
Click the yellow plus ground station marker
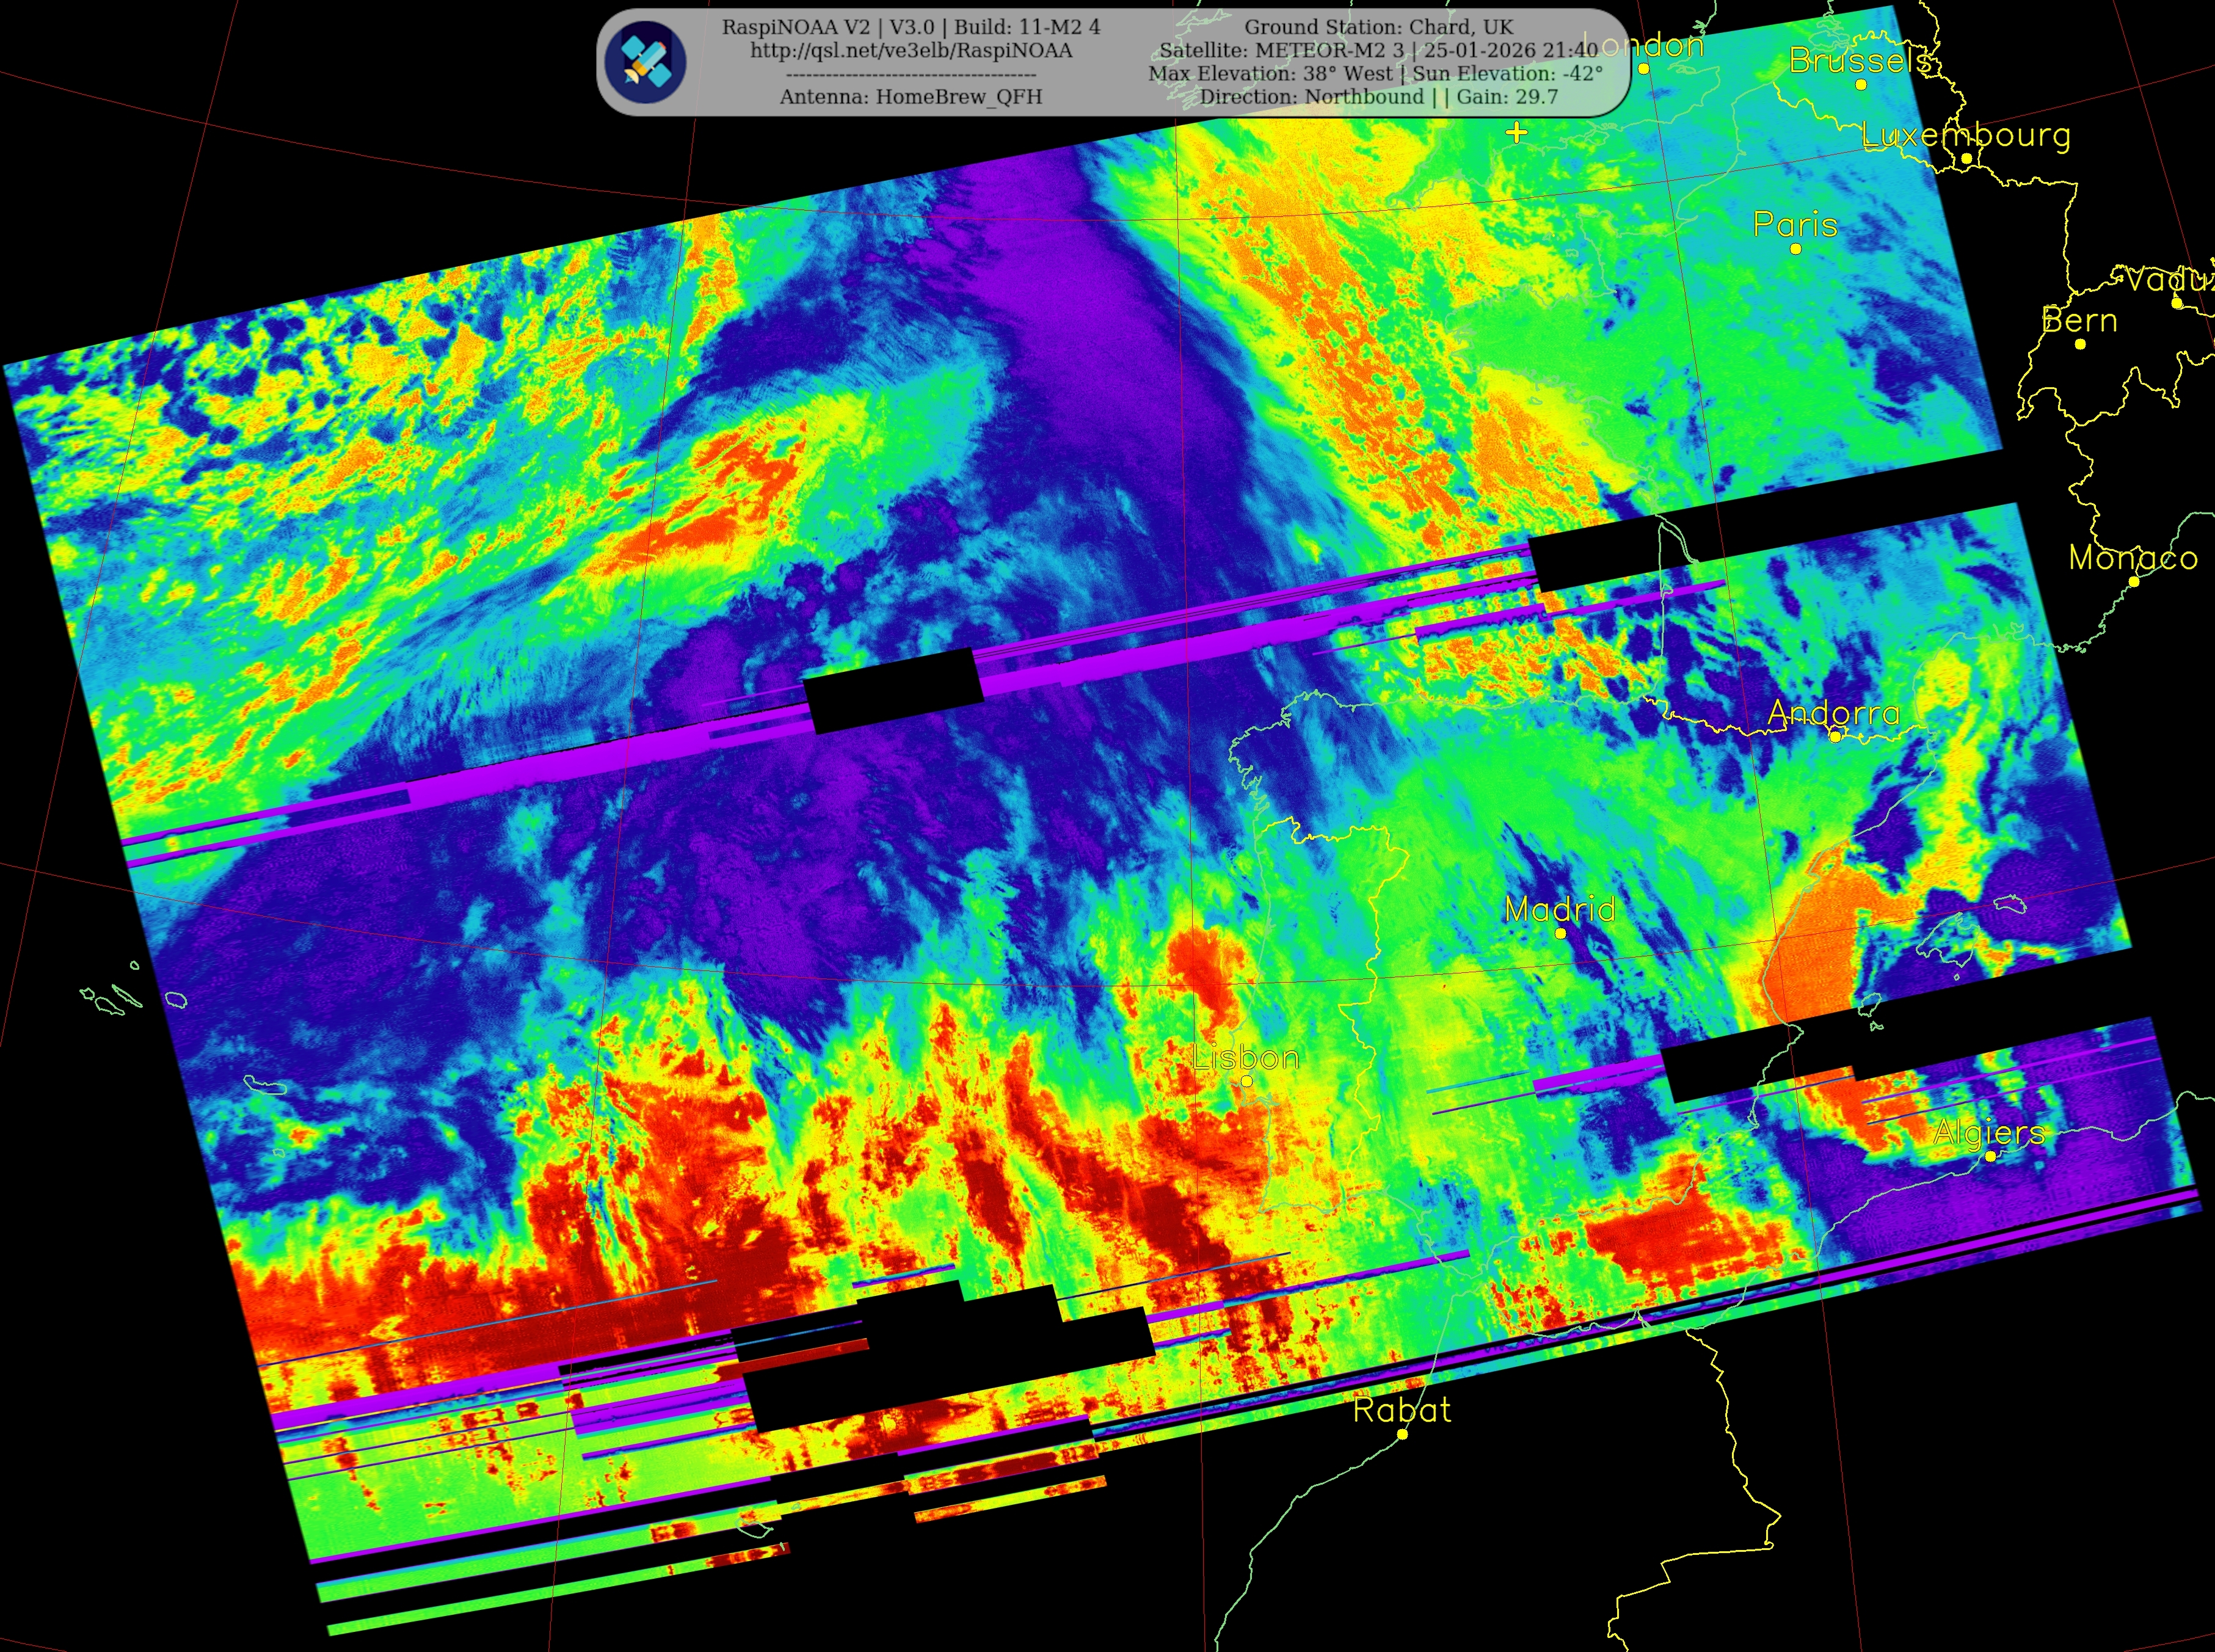pos(1517,132)
